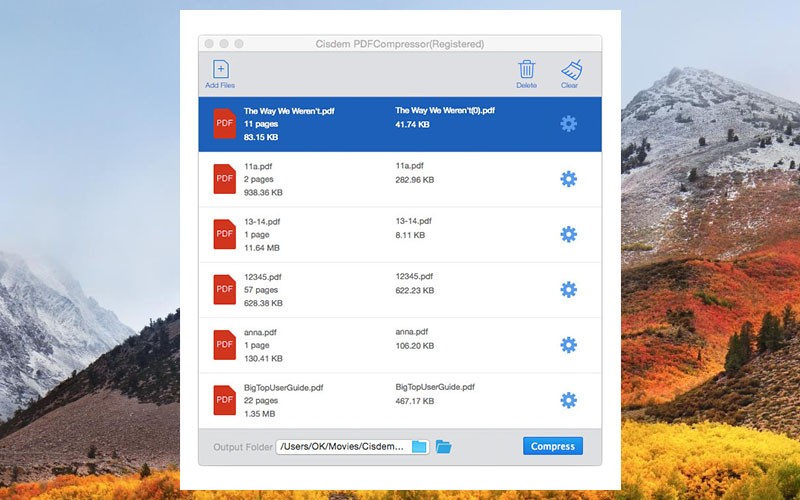Click the Output Folder path field
This screenshot has width=800, height=500.
click(x=352, y=446)
